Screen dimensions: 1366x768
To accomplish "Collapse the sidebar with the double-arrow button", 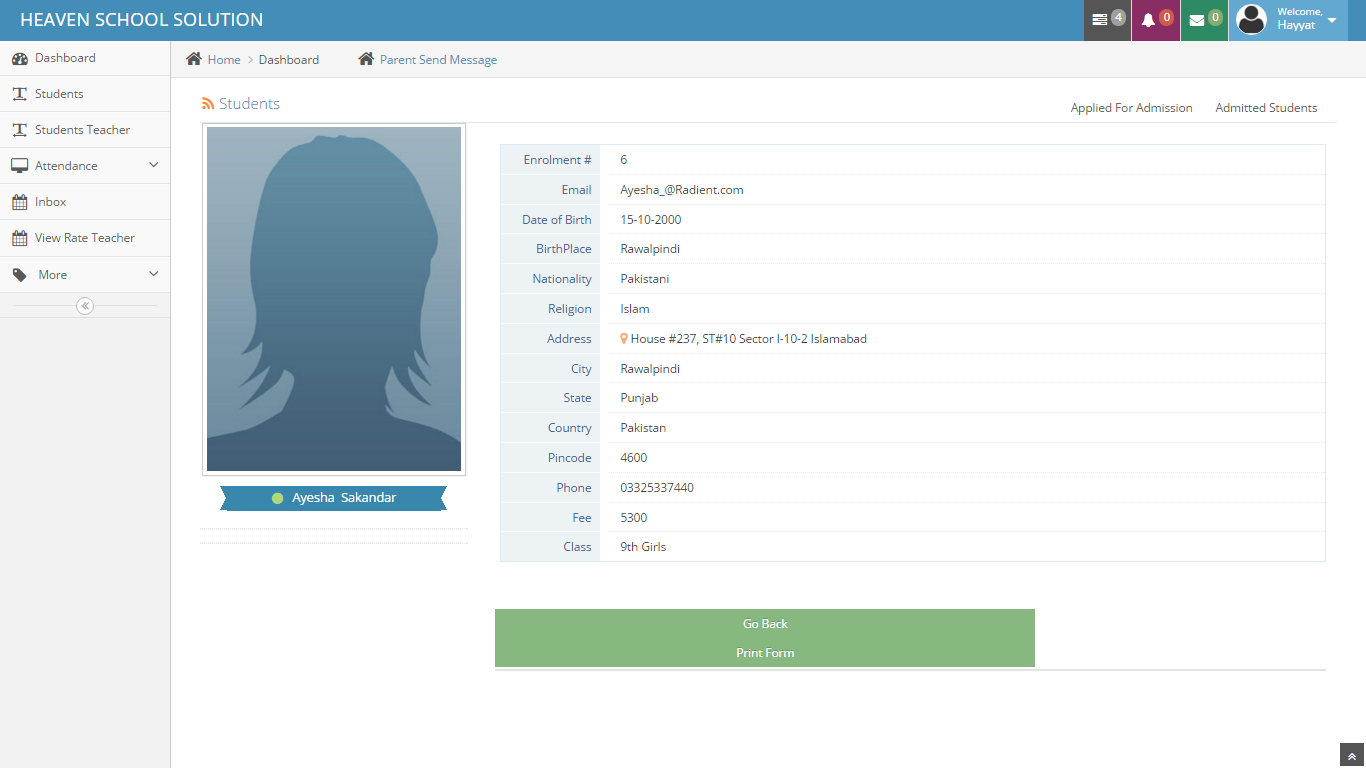I will click(85, 305).
